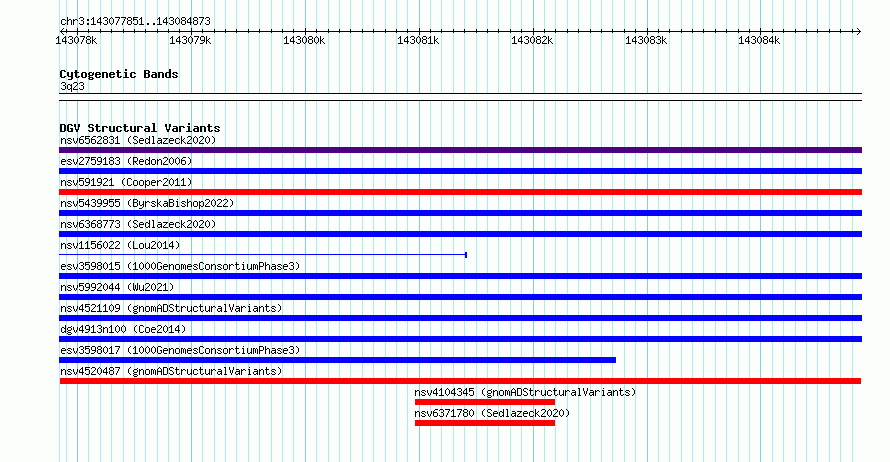
Task: Open the nsv6371780 (Sedlazeck2020) label
Action: [492, 413]
